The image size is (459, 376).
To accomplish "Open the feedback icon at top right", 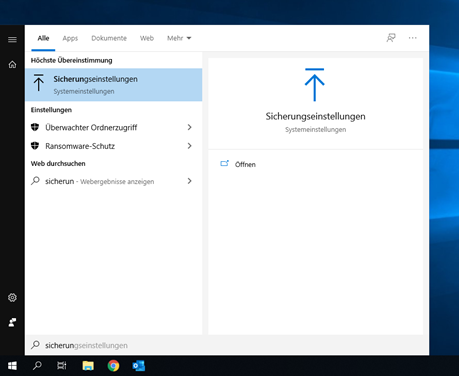I will point(391,38).
